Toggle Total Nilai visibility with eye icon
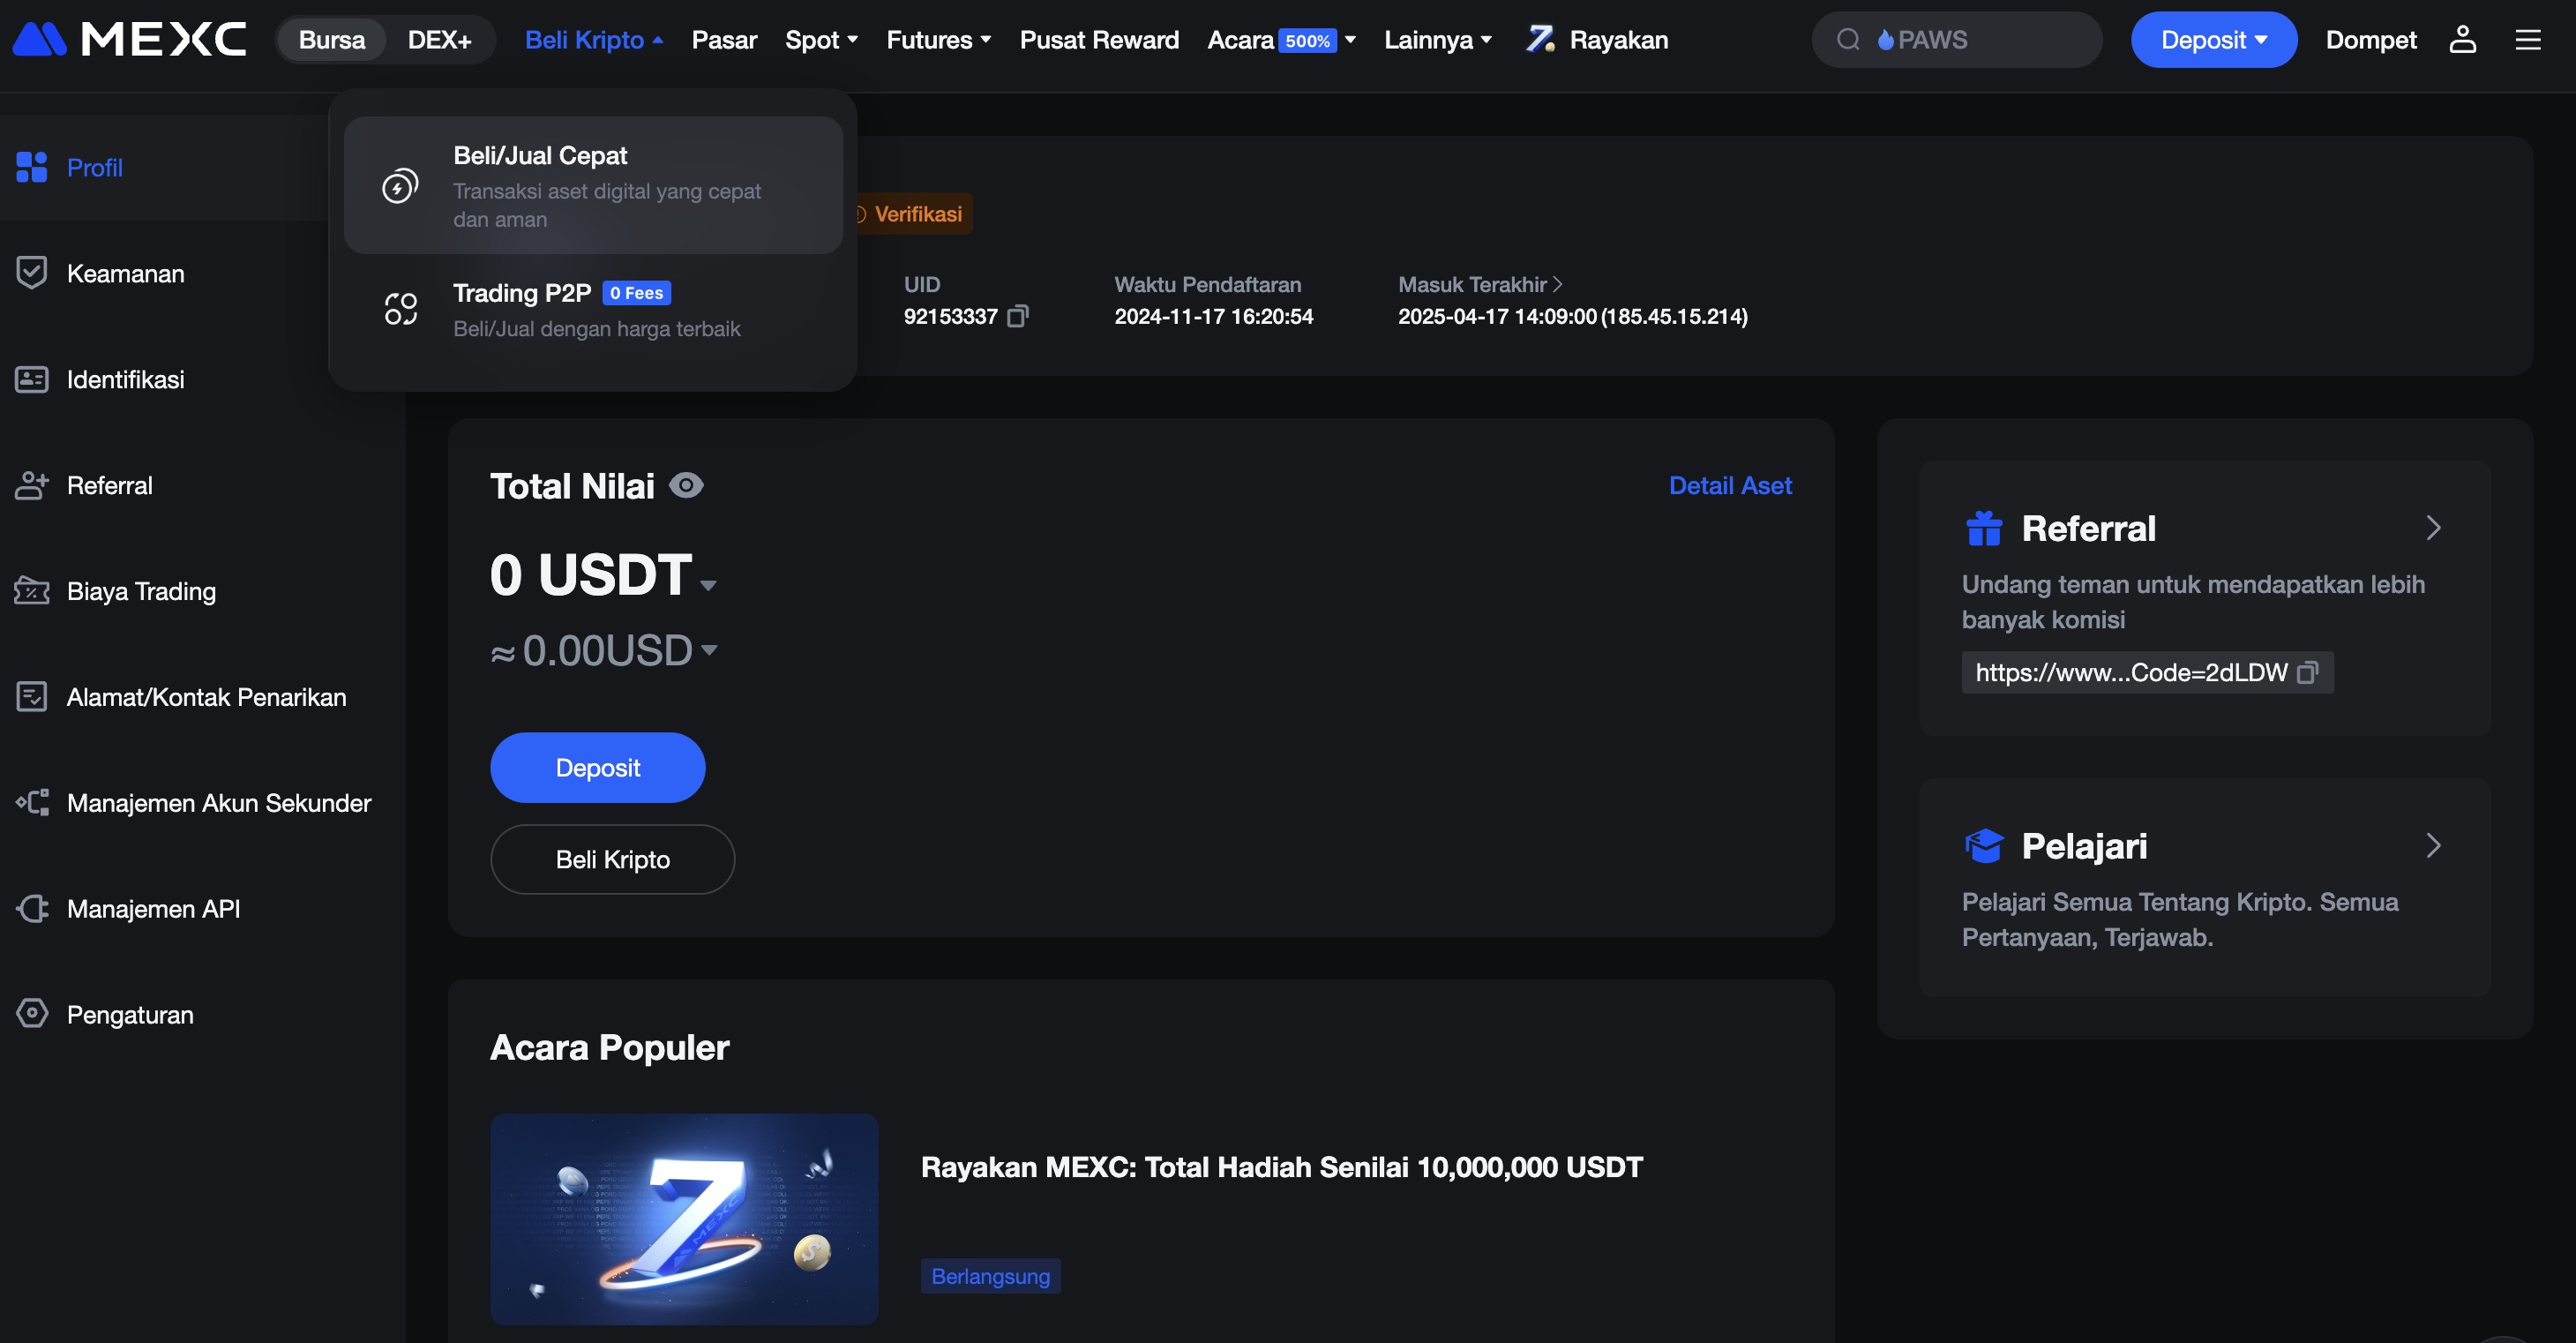2576x1343 pixels. (x=686, y=485)
